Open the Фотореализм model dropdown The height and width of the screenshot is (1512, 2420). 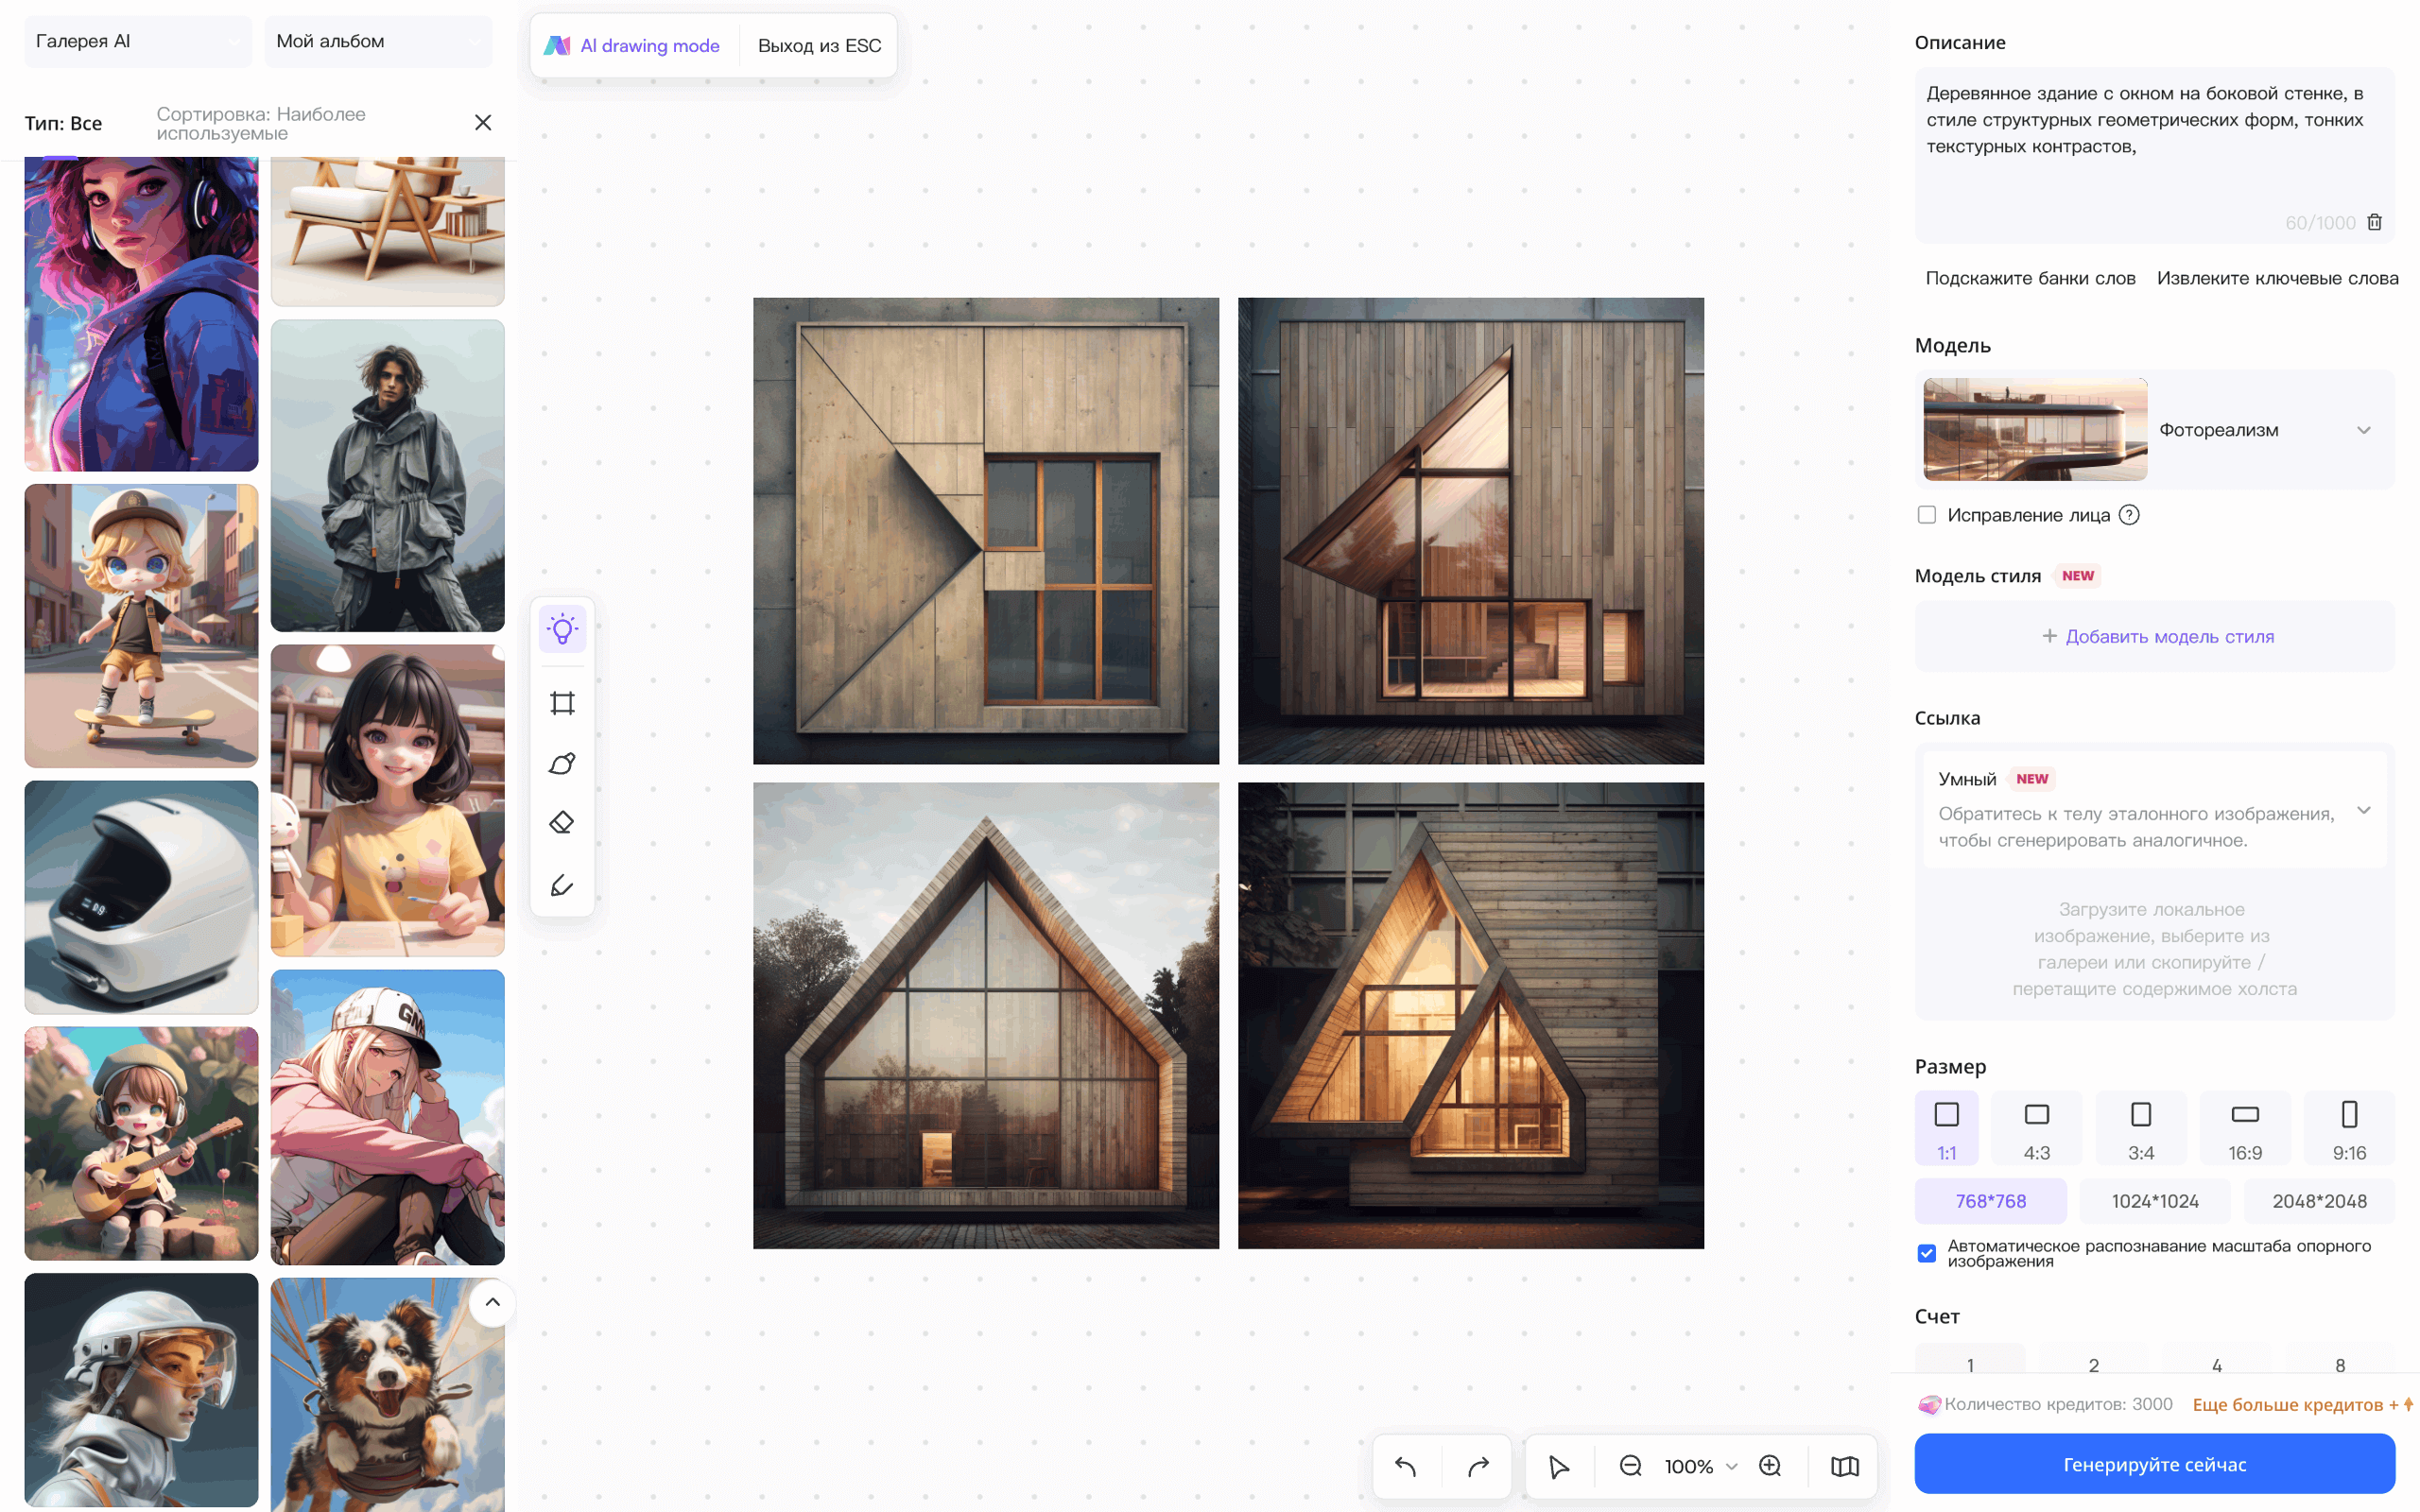point(2363,430)
